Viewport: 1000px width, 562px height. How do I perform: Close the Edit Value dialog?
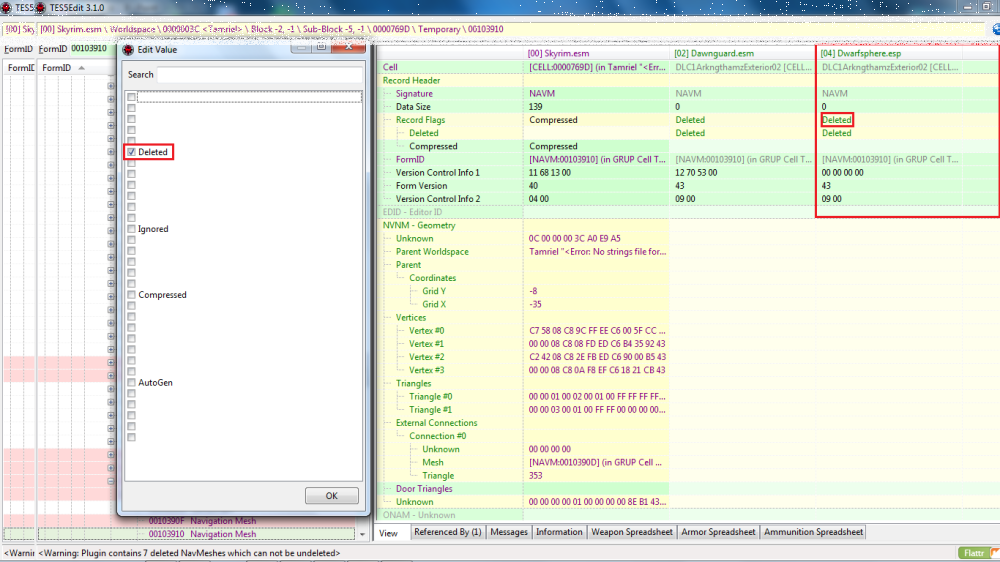point(349,47)
